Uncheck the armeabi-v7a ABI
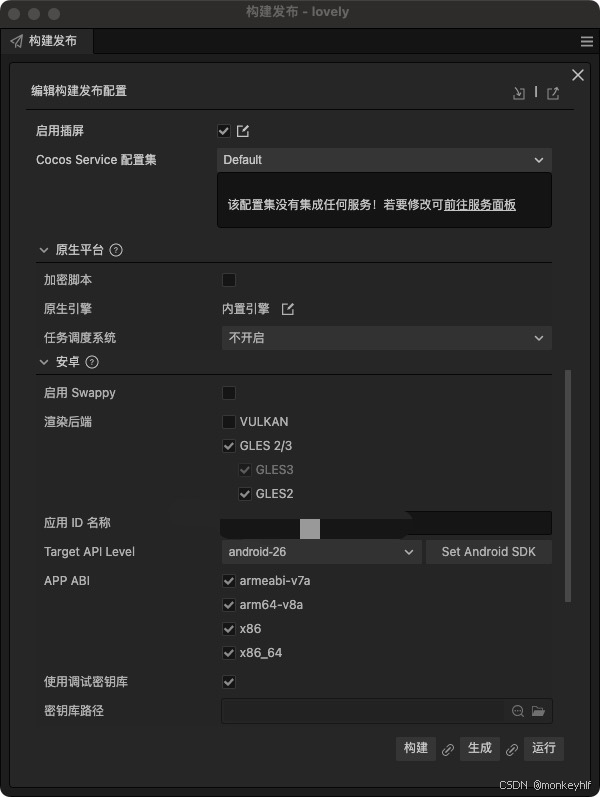Image resolution: width=600 pixels, height=797 pixels. pyautogui.click(x=229, y=580)
